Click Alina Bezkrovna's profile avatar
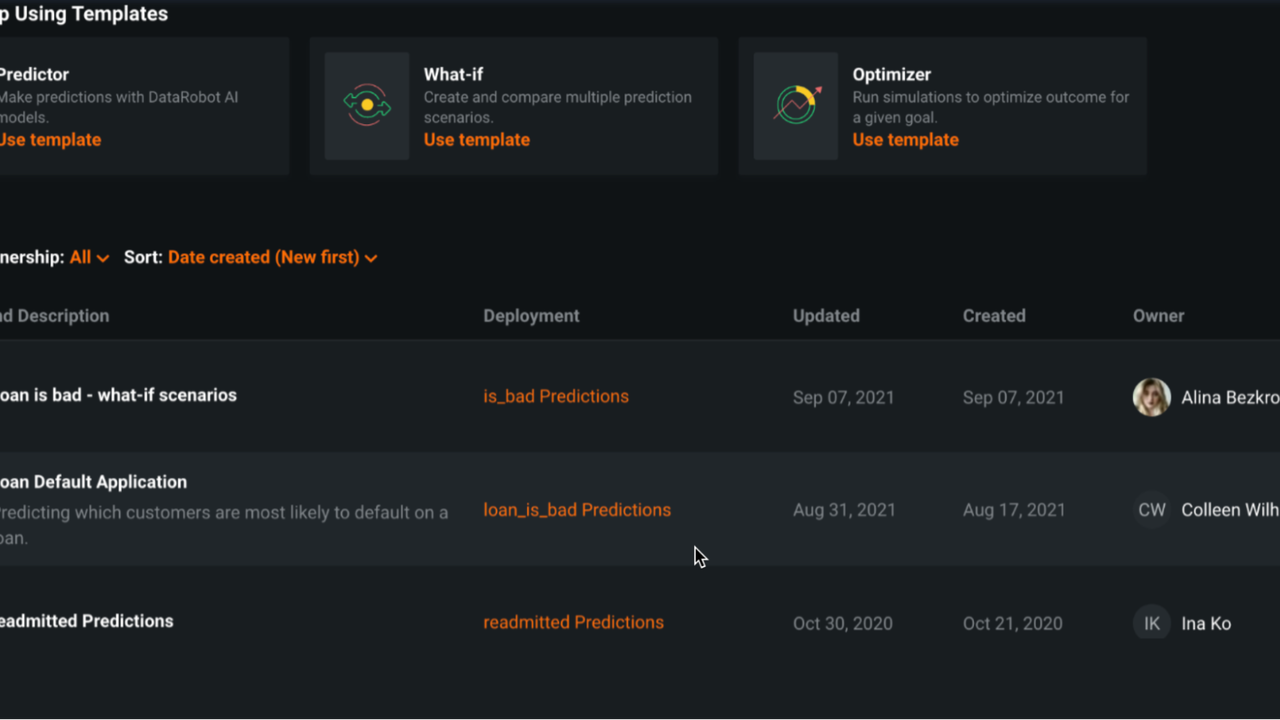This screenshot has width=1280, height=720. pos(1151,397)
